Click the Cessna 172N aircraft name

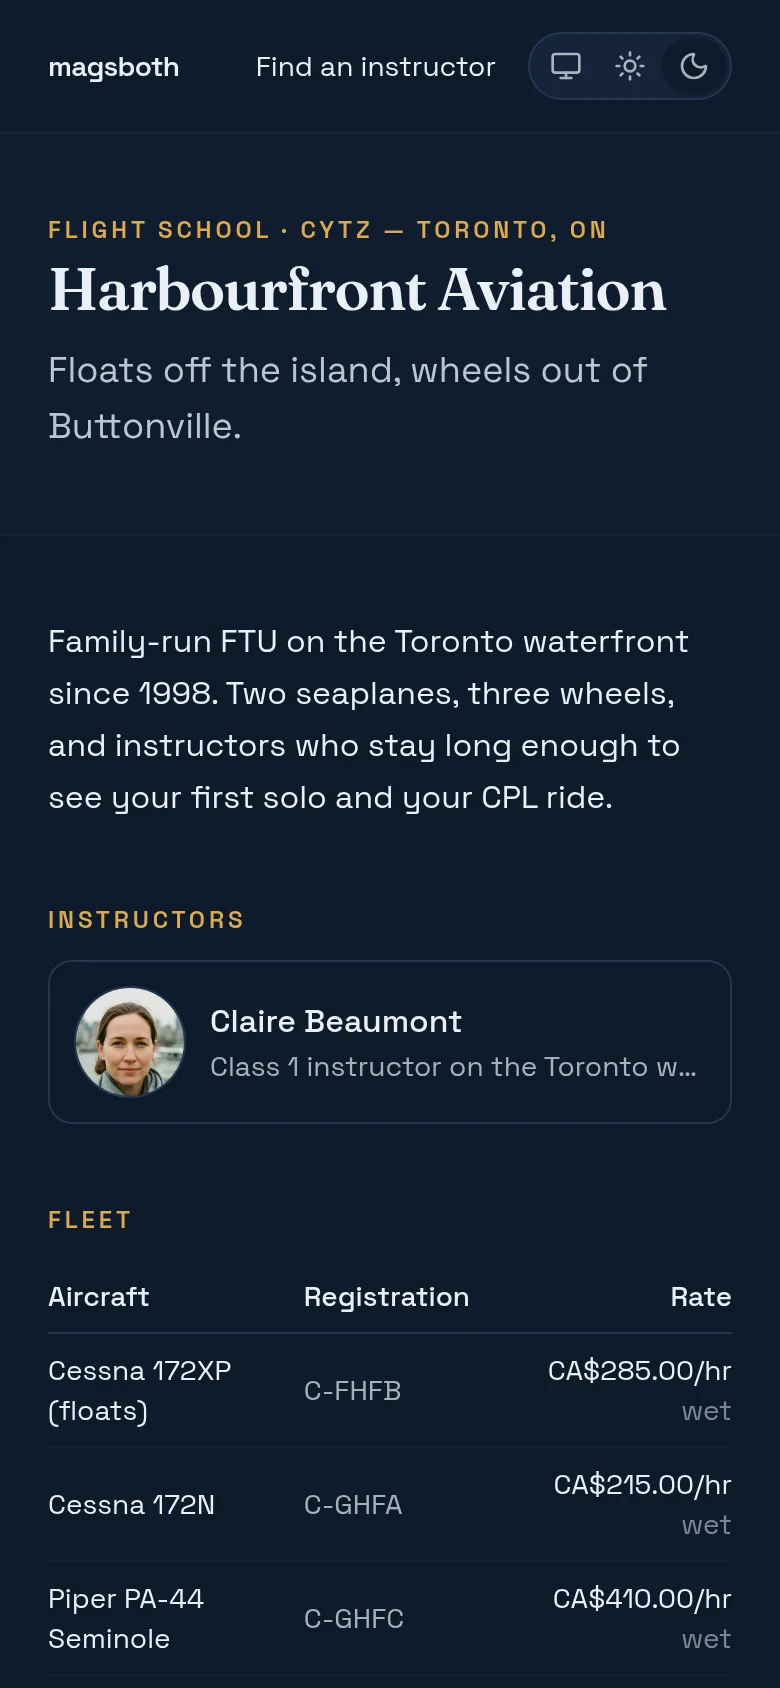131,1505
